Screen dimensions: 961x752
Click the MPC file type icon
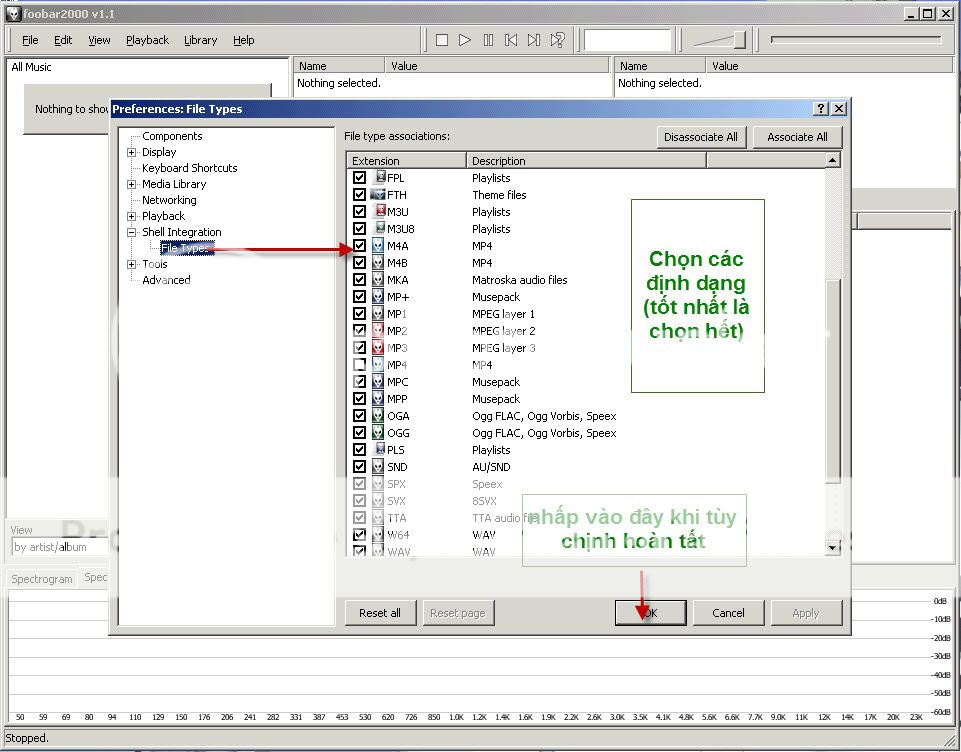[x=378, y=382]
